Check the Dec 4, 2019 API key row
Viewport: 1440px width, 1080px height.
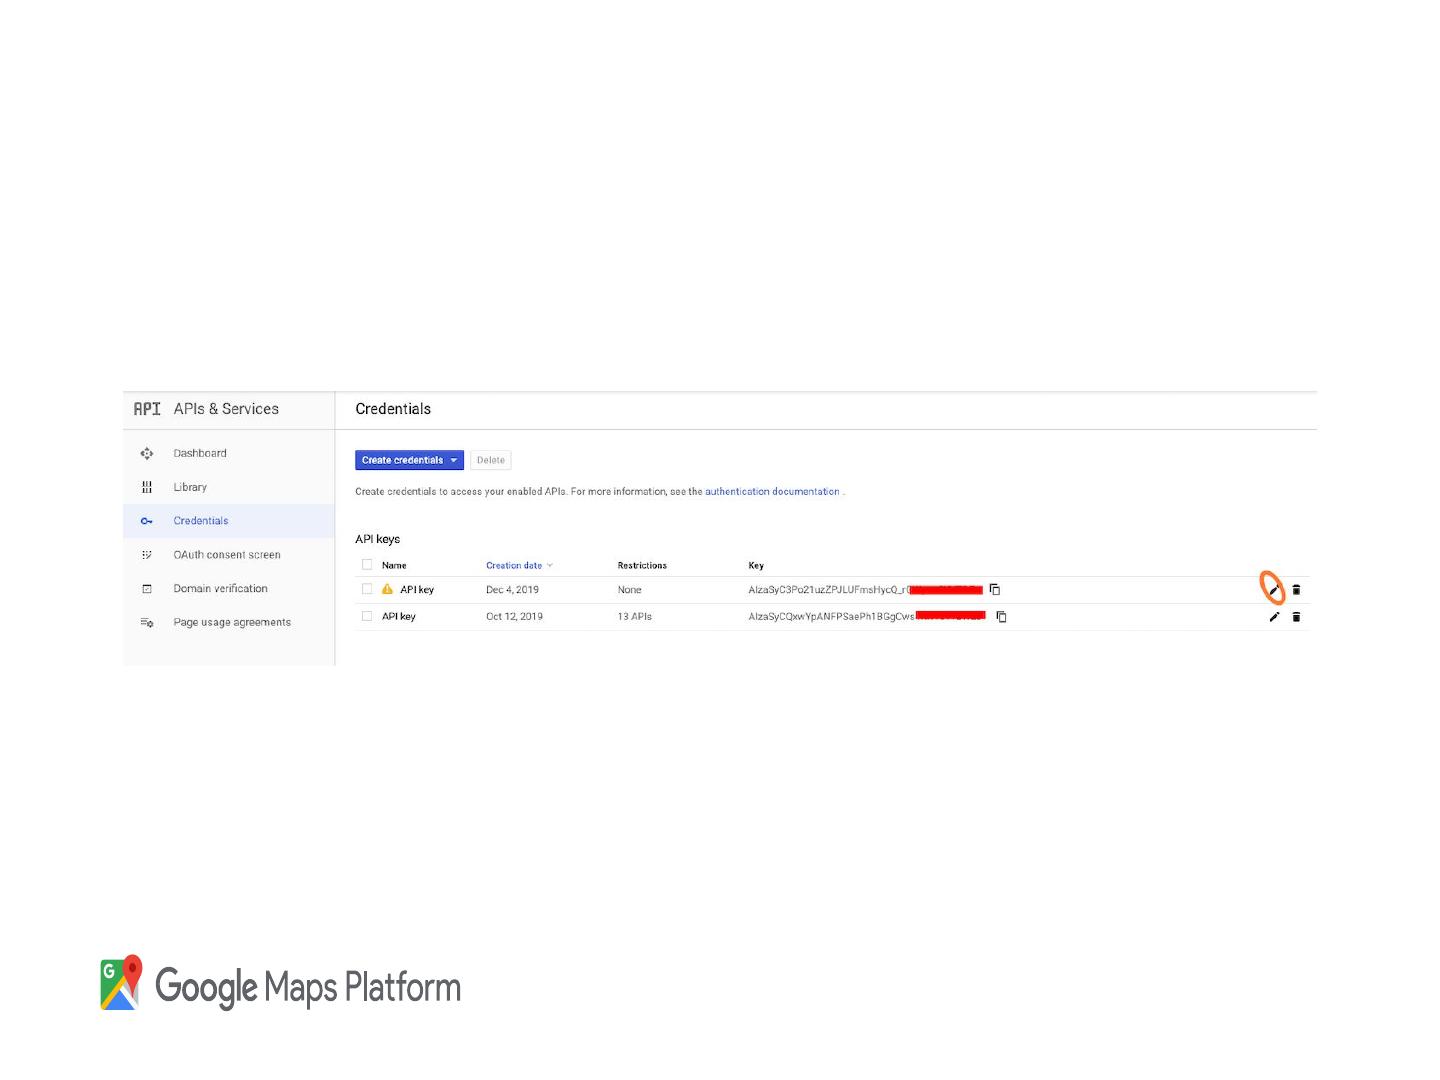tap(367, 589)
